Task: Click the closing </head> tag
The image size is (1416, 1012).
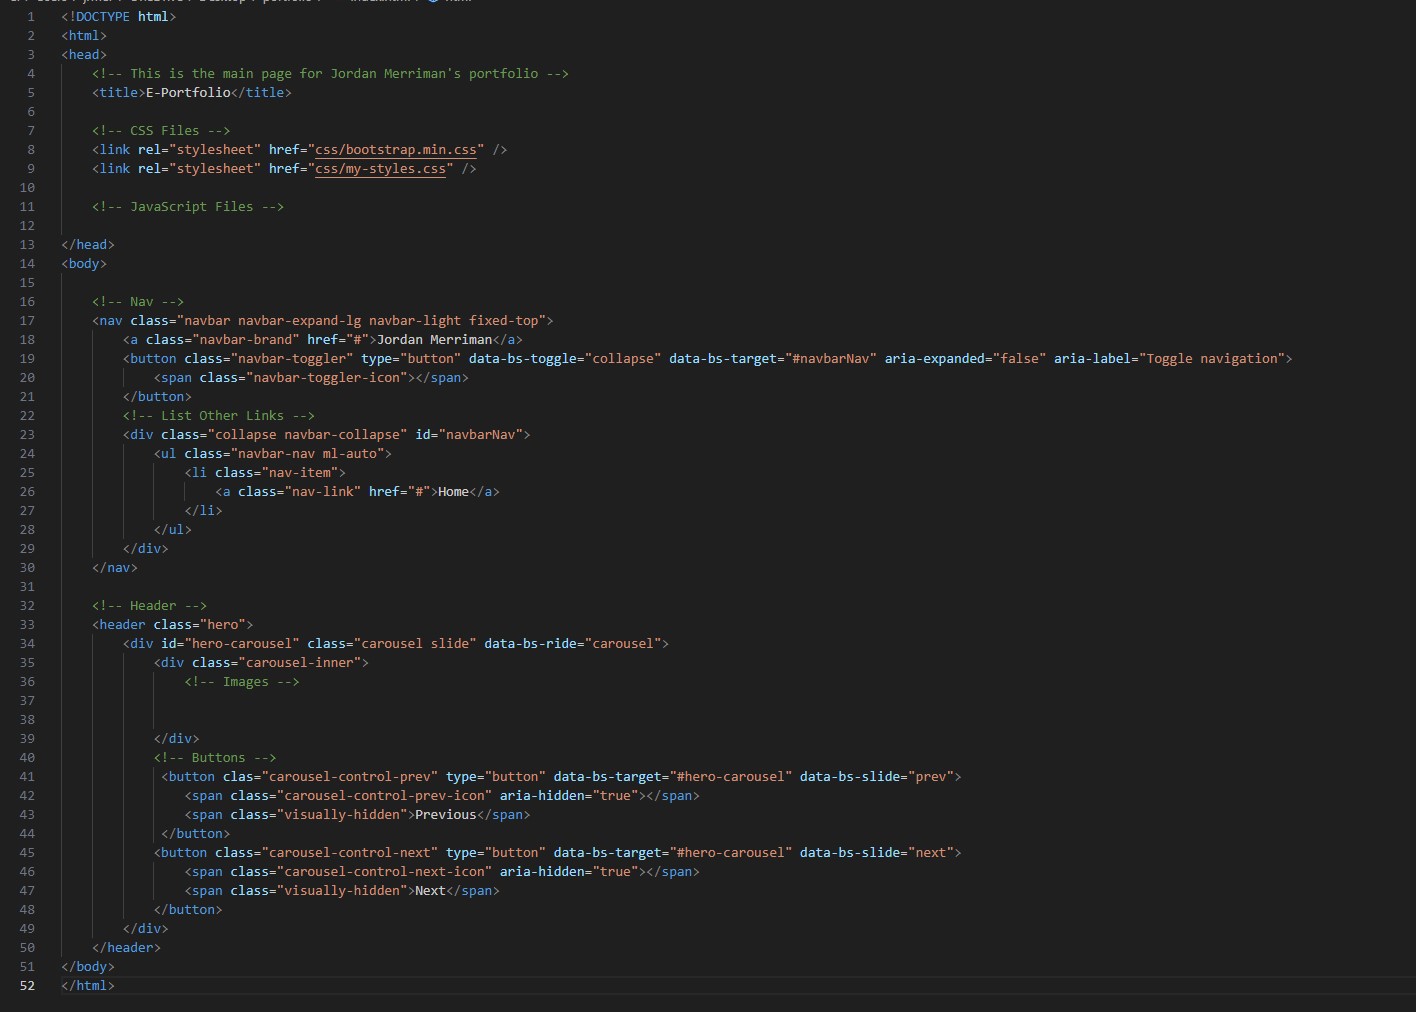Action: click(x=88, y=245)
